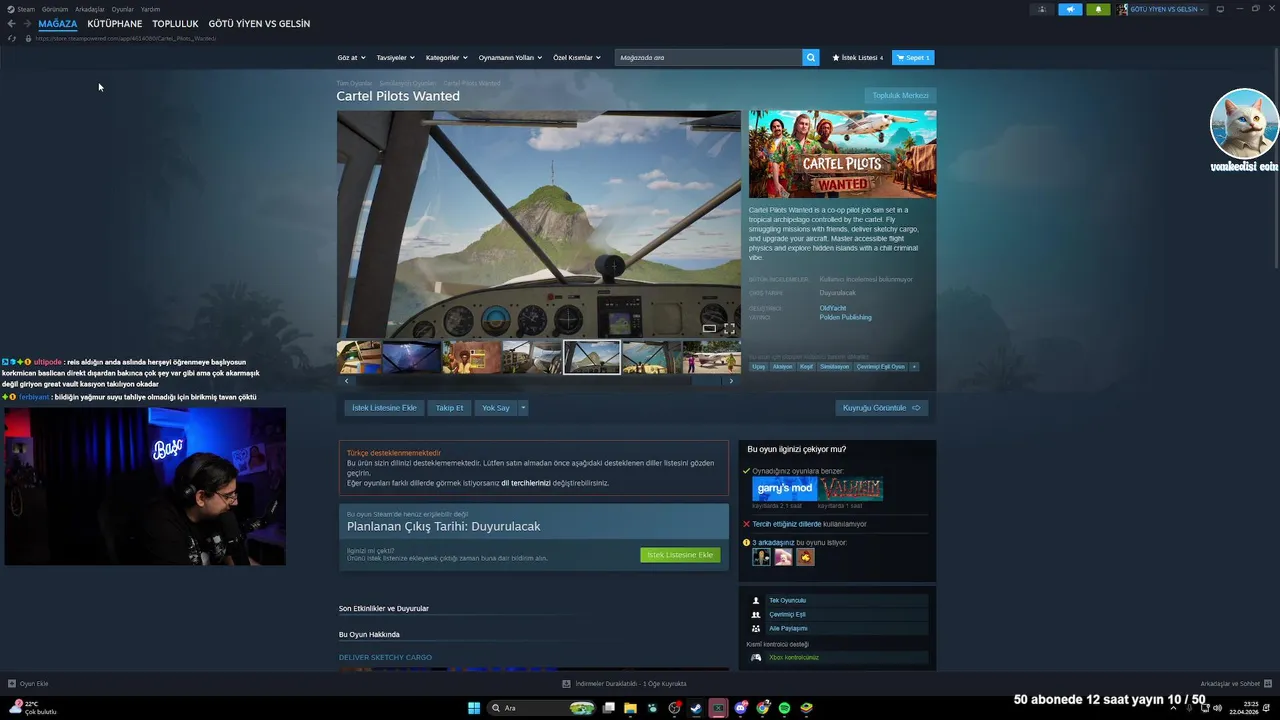The width and height of the screenshot is (1280, 720).
Task: Expand the Oynamanın Yolları dropdown
Action: point(510,58)
